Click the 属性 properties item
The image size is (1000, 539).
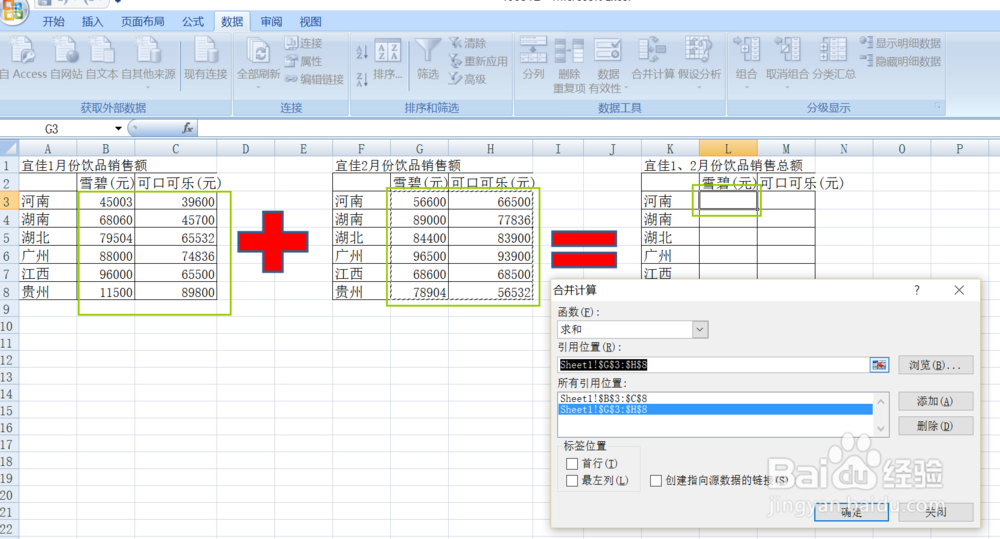(304, 61)
